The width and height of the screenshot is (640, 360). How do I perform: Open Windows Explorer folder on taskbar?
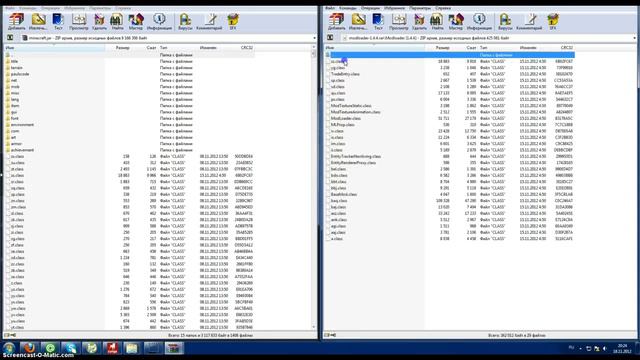[132, 348]
